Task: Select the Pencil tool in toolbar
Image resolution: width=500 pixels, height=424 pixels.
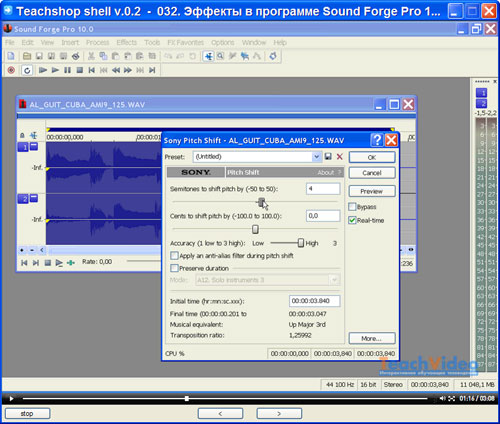Action: pyautogui.click(x=232, y=56)
